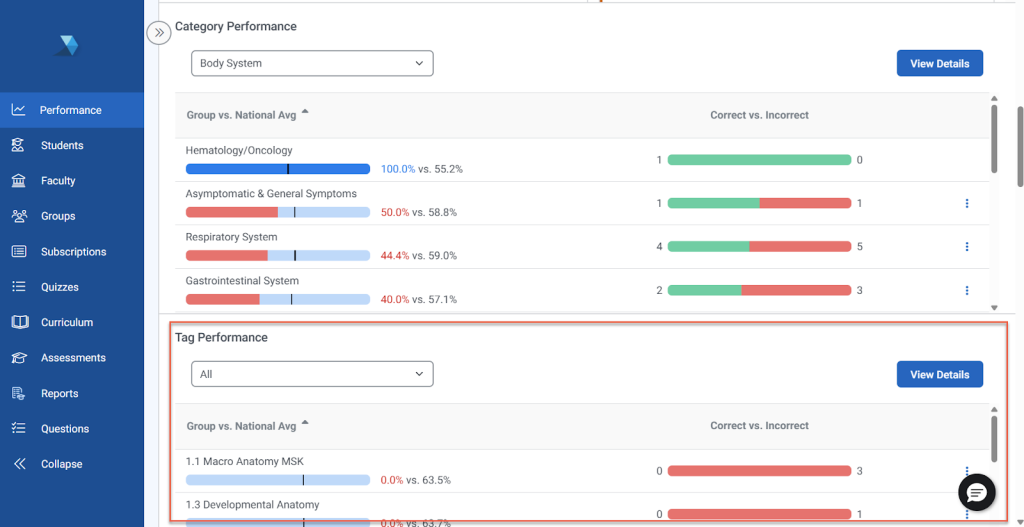Screen dimensions: 1024x527
Task: Open the Tag Performance All dropdown
Action: coord(311,374)
